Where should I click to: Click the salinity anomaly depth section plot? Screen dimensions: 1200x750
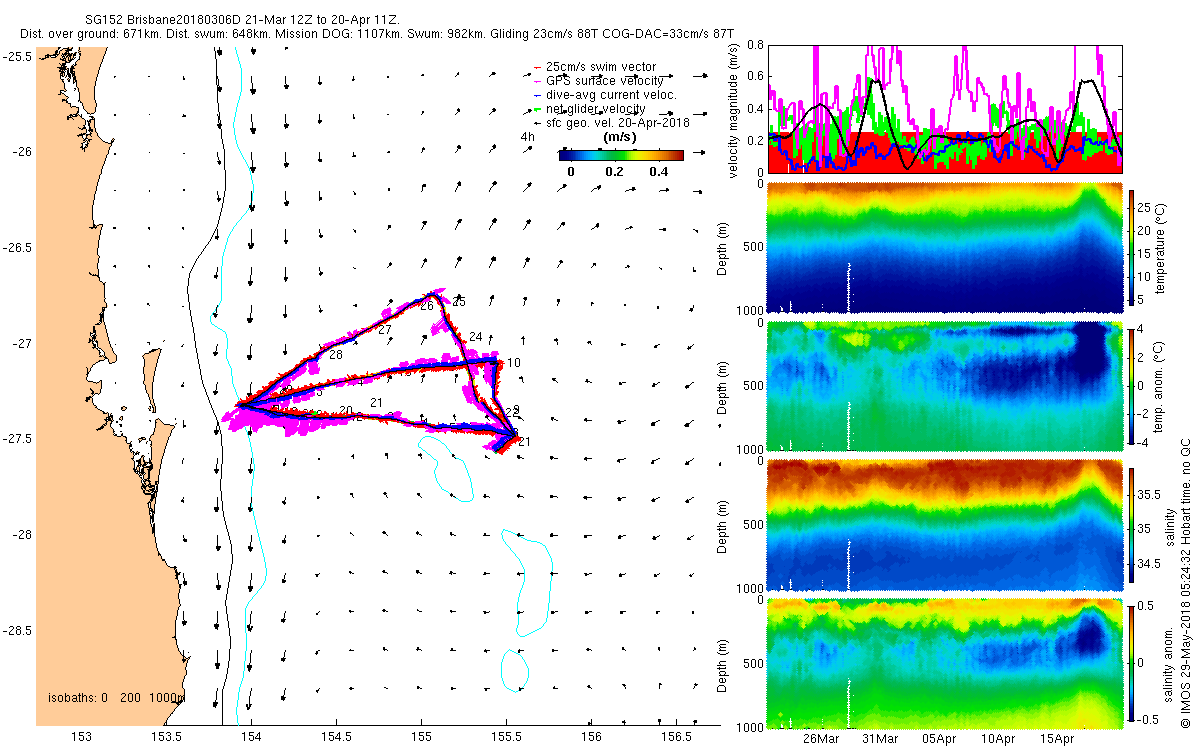[x=944, y=663]
